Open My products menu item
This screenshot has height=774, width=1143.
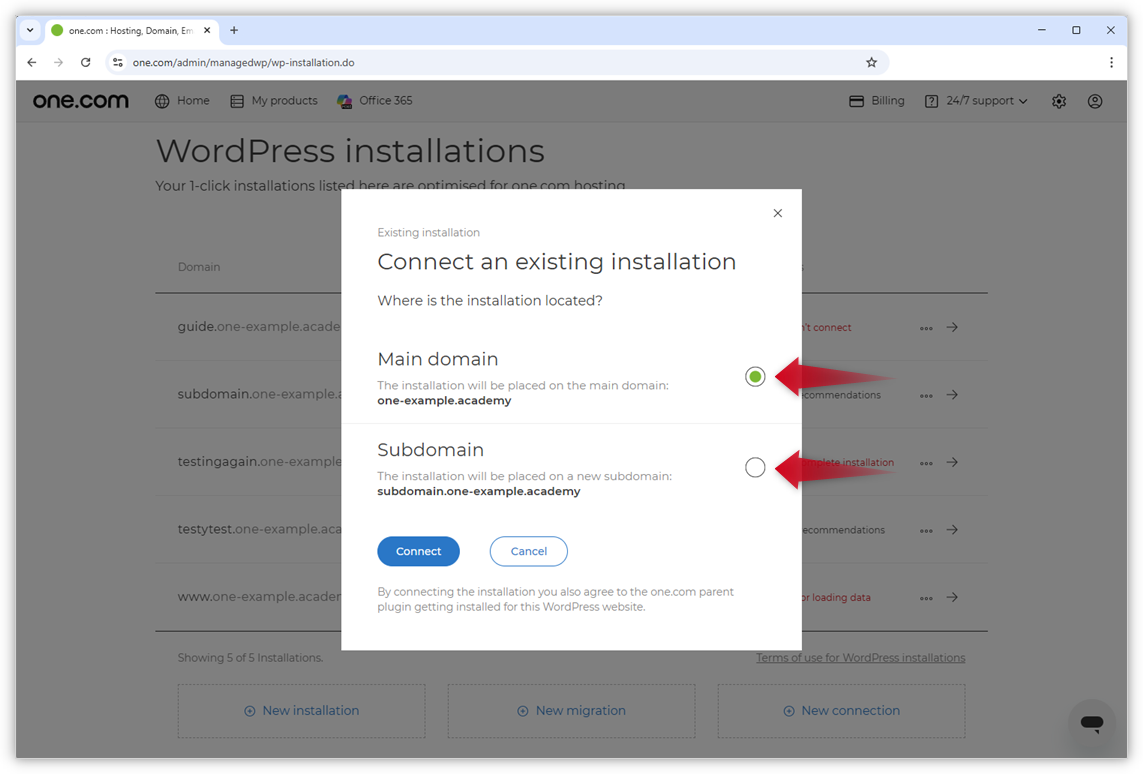coord(274,101)
